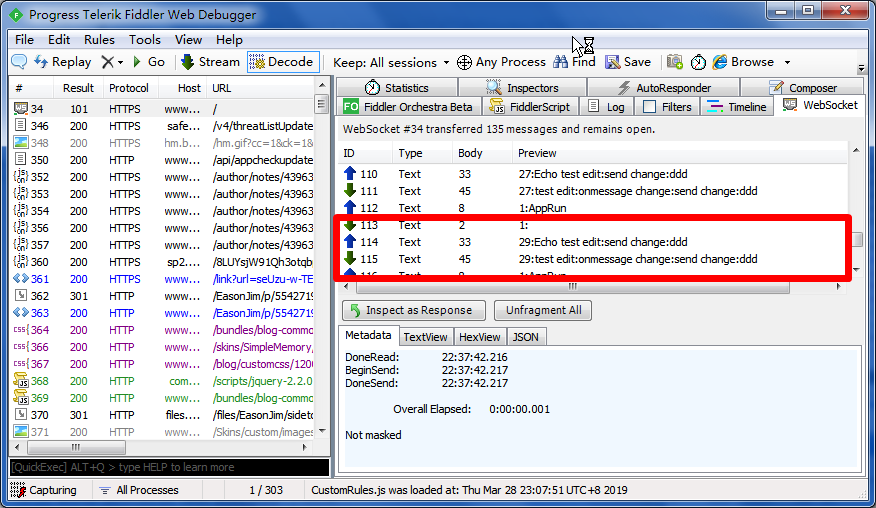Select session 364 CSS icon
Screen dimensions: 876x508
click(x=21, y=330)
